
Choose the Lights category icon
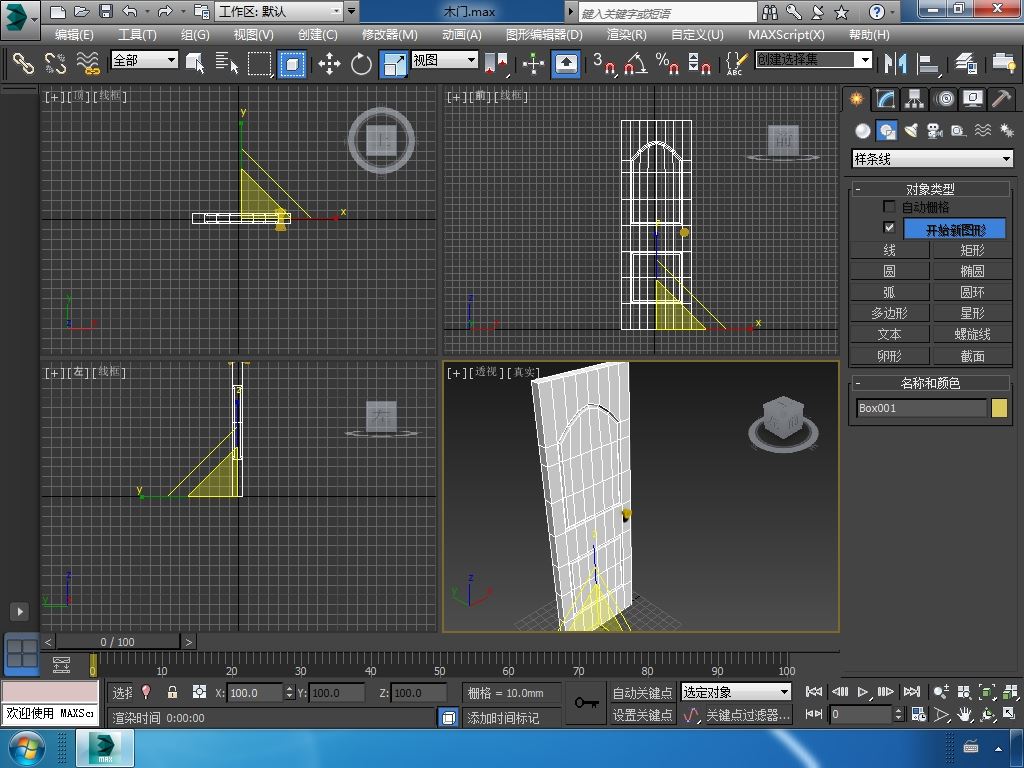coord(911,131)
